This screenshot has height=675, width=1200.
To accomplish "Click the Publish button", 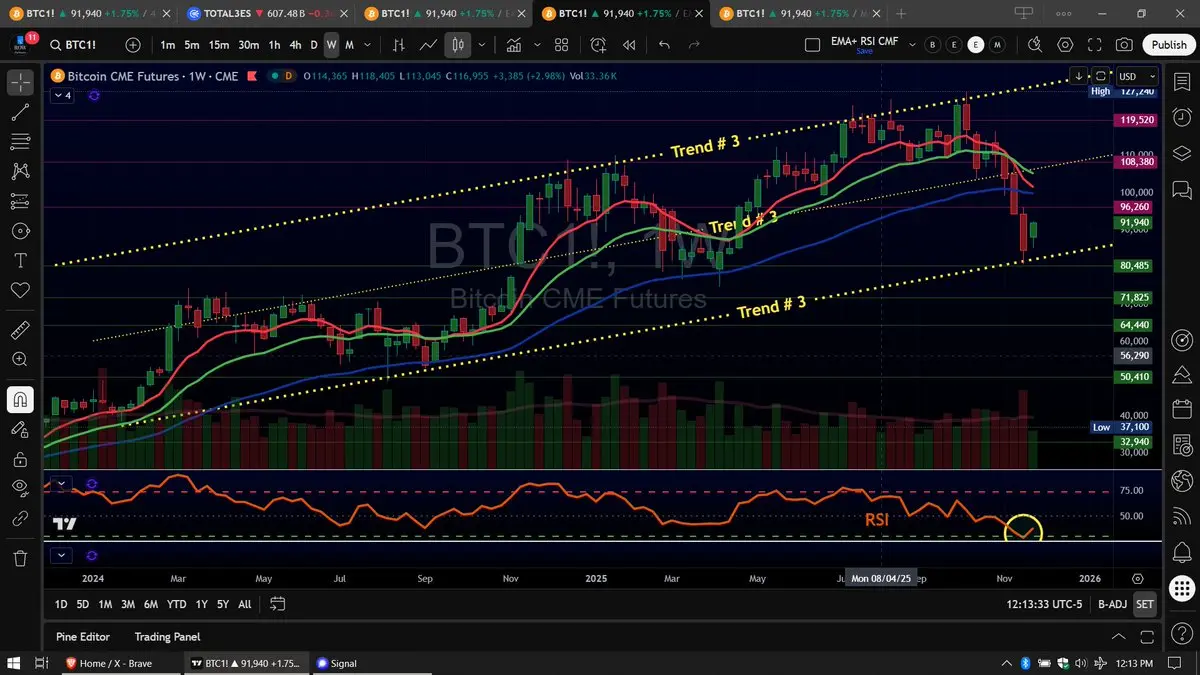I will pos(1168,45).
